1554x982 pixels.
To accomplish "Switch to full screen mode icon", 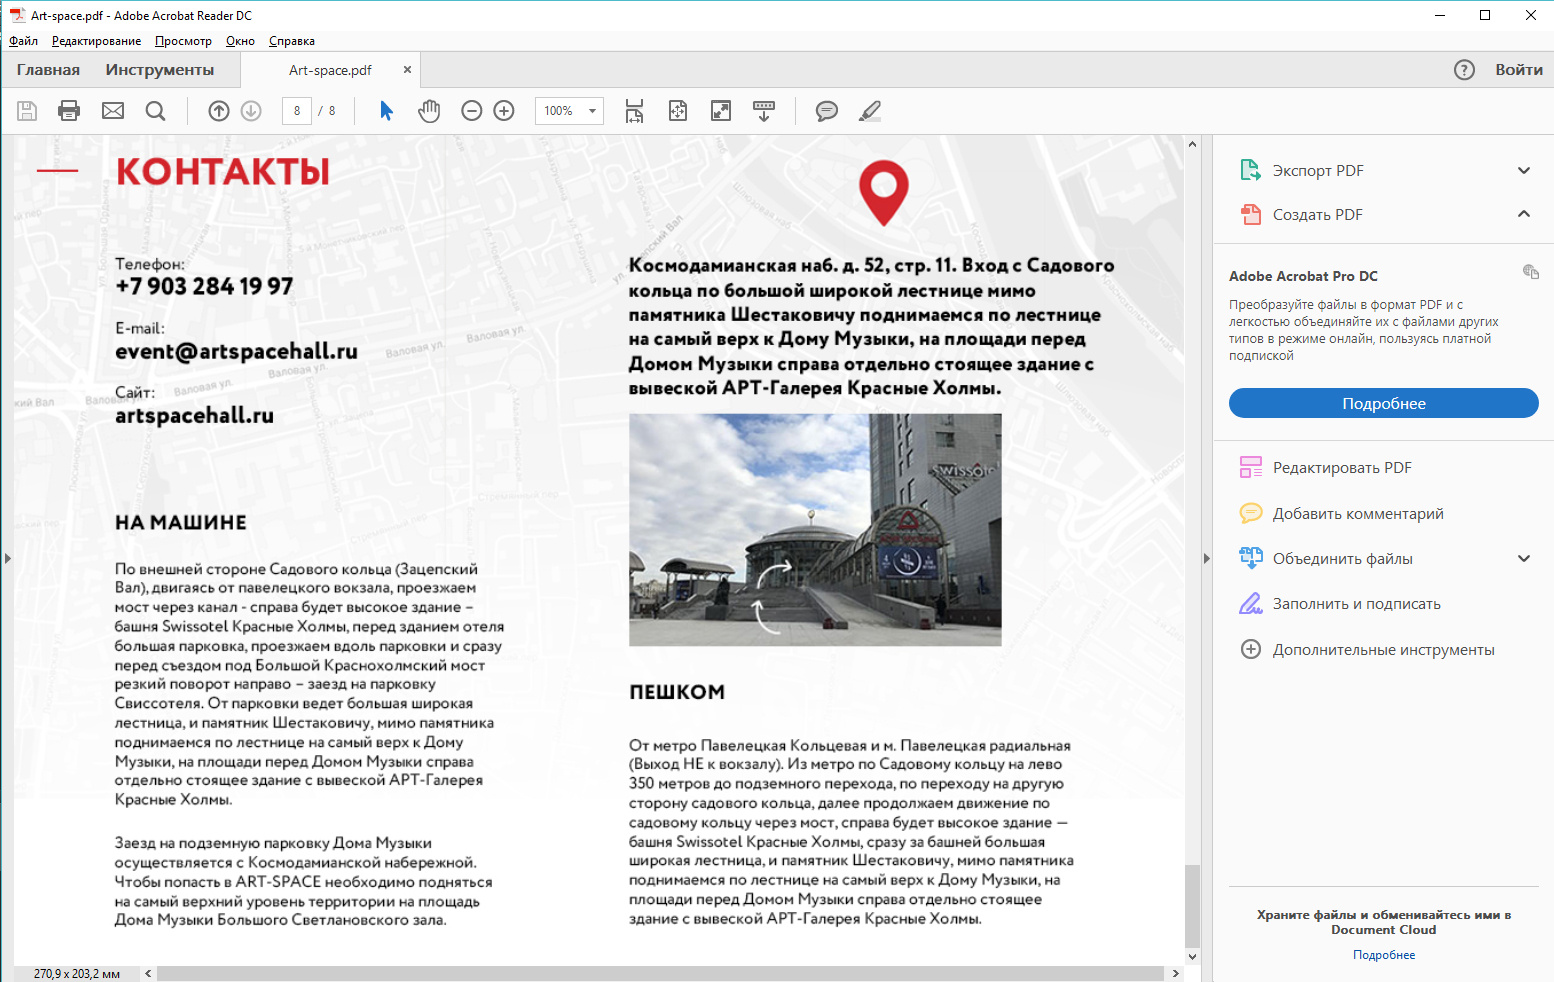I will (x=721, y=111).
